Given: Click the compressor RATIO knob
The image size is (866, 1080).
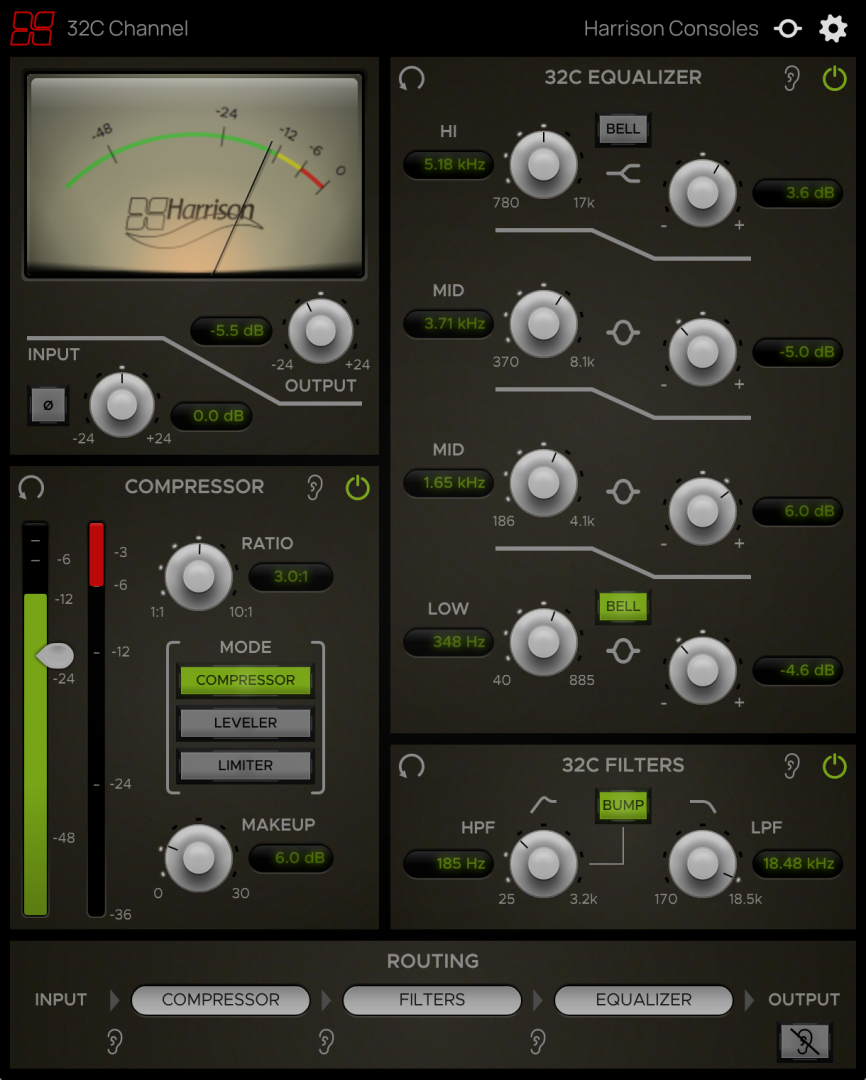Looking at the screenshot, I should pos(198,577).
